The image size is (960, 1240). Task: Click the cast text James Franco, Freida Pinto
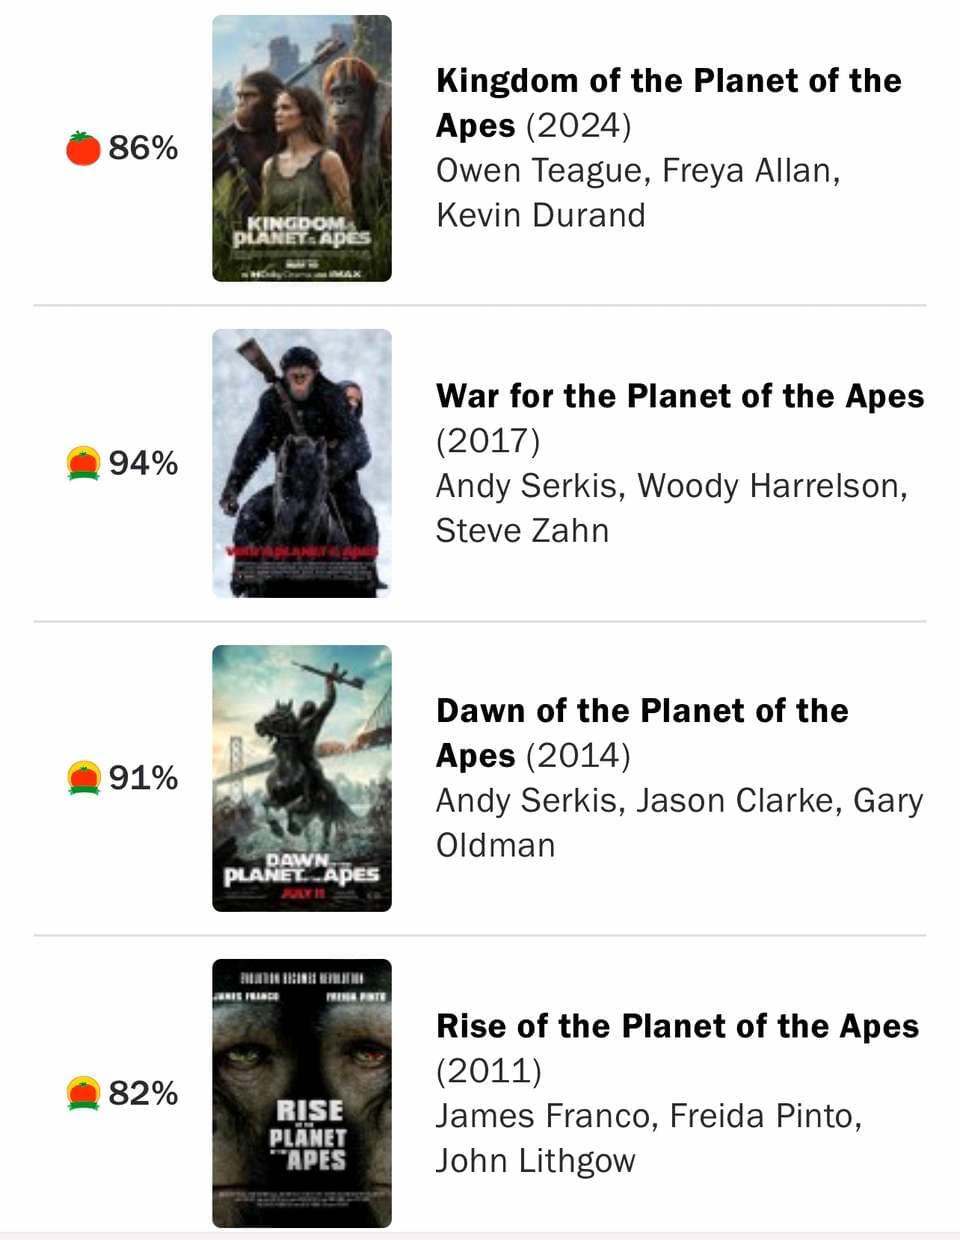point(649,1116)
